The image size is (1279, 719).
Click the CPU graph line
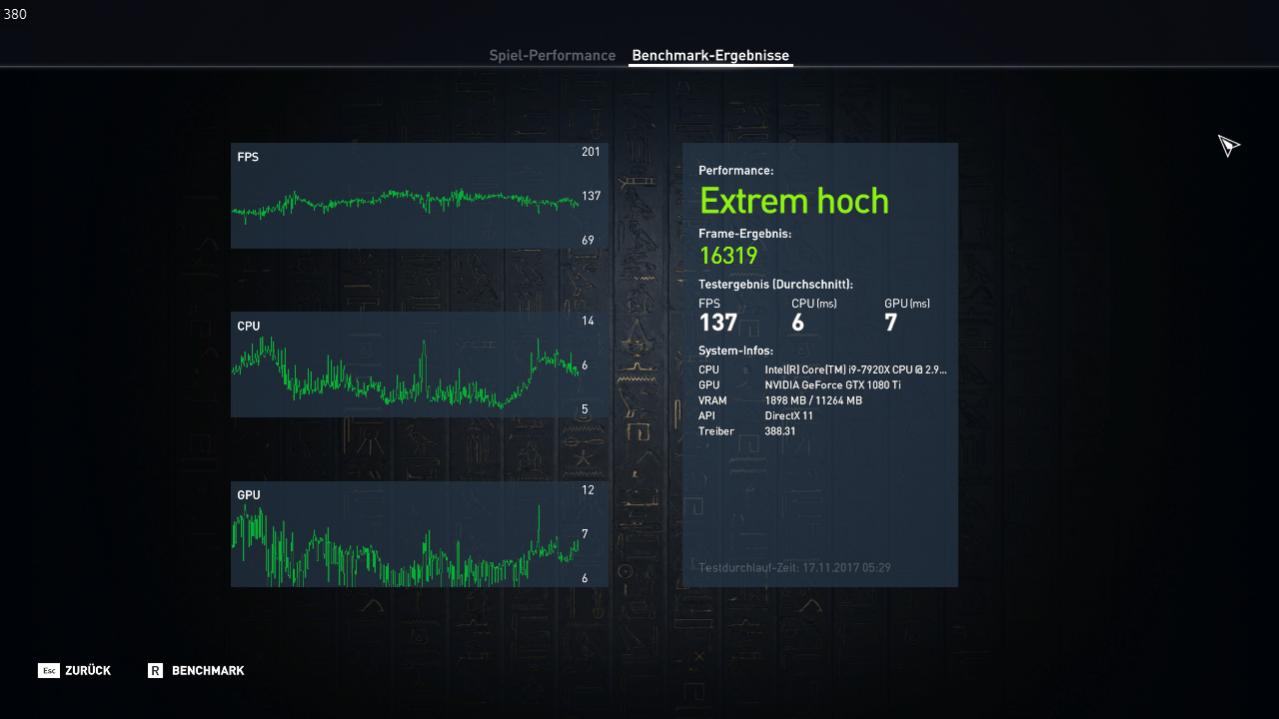pos(405,373)
